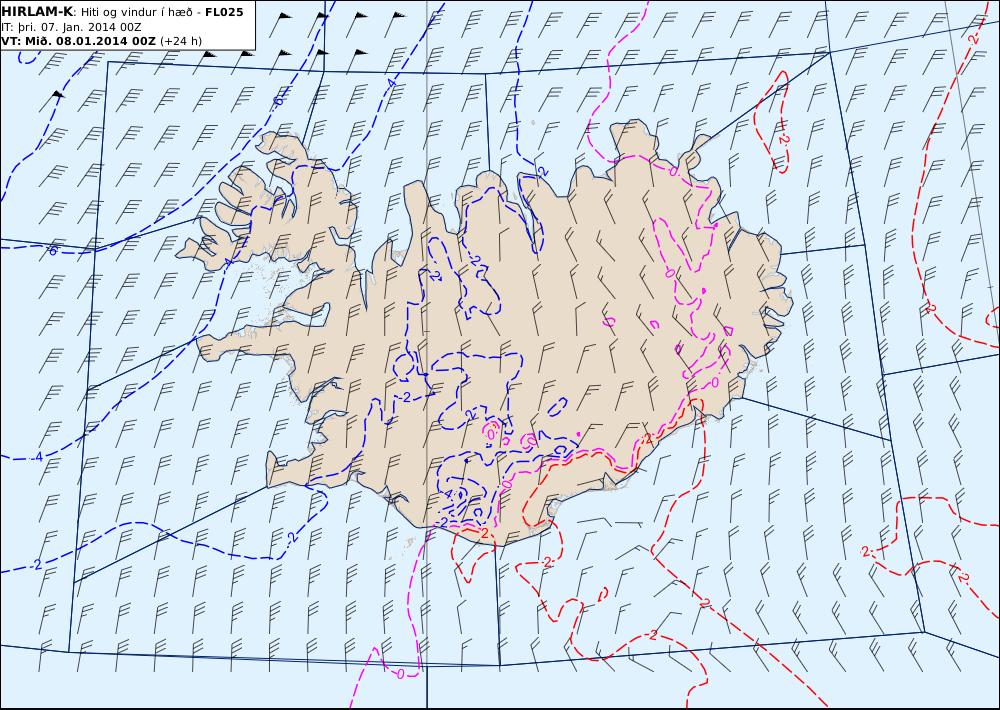The width and height of the screenshot is (1000, 710).
Task: Click the 'VT: Mið. 08.01.2014 00Z' valid time
Action: (x=78, y=41)
